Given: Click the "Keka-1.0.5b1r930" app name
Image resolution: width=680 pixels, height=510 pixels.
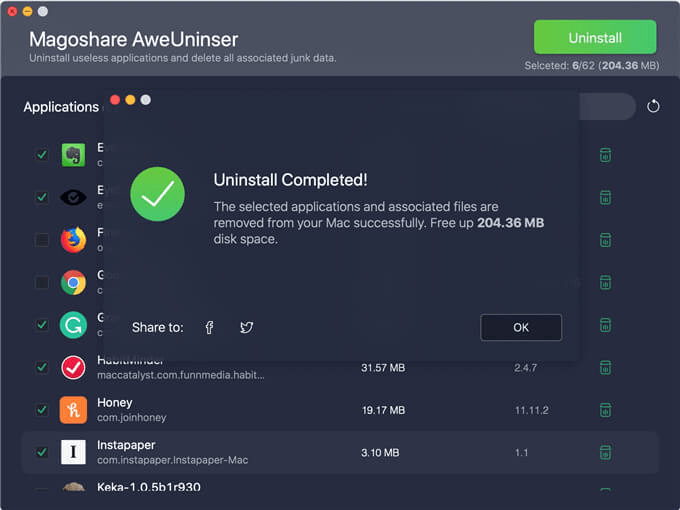Looking at the screenshot, I should point(149,487).
